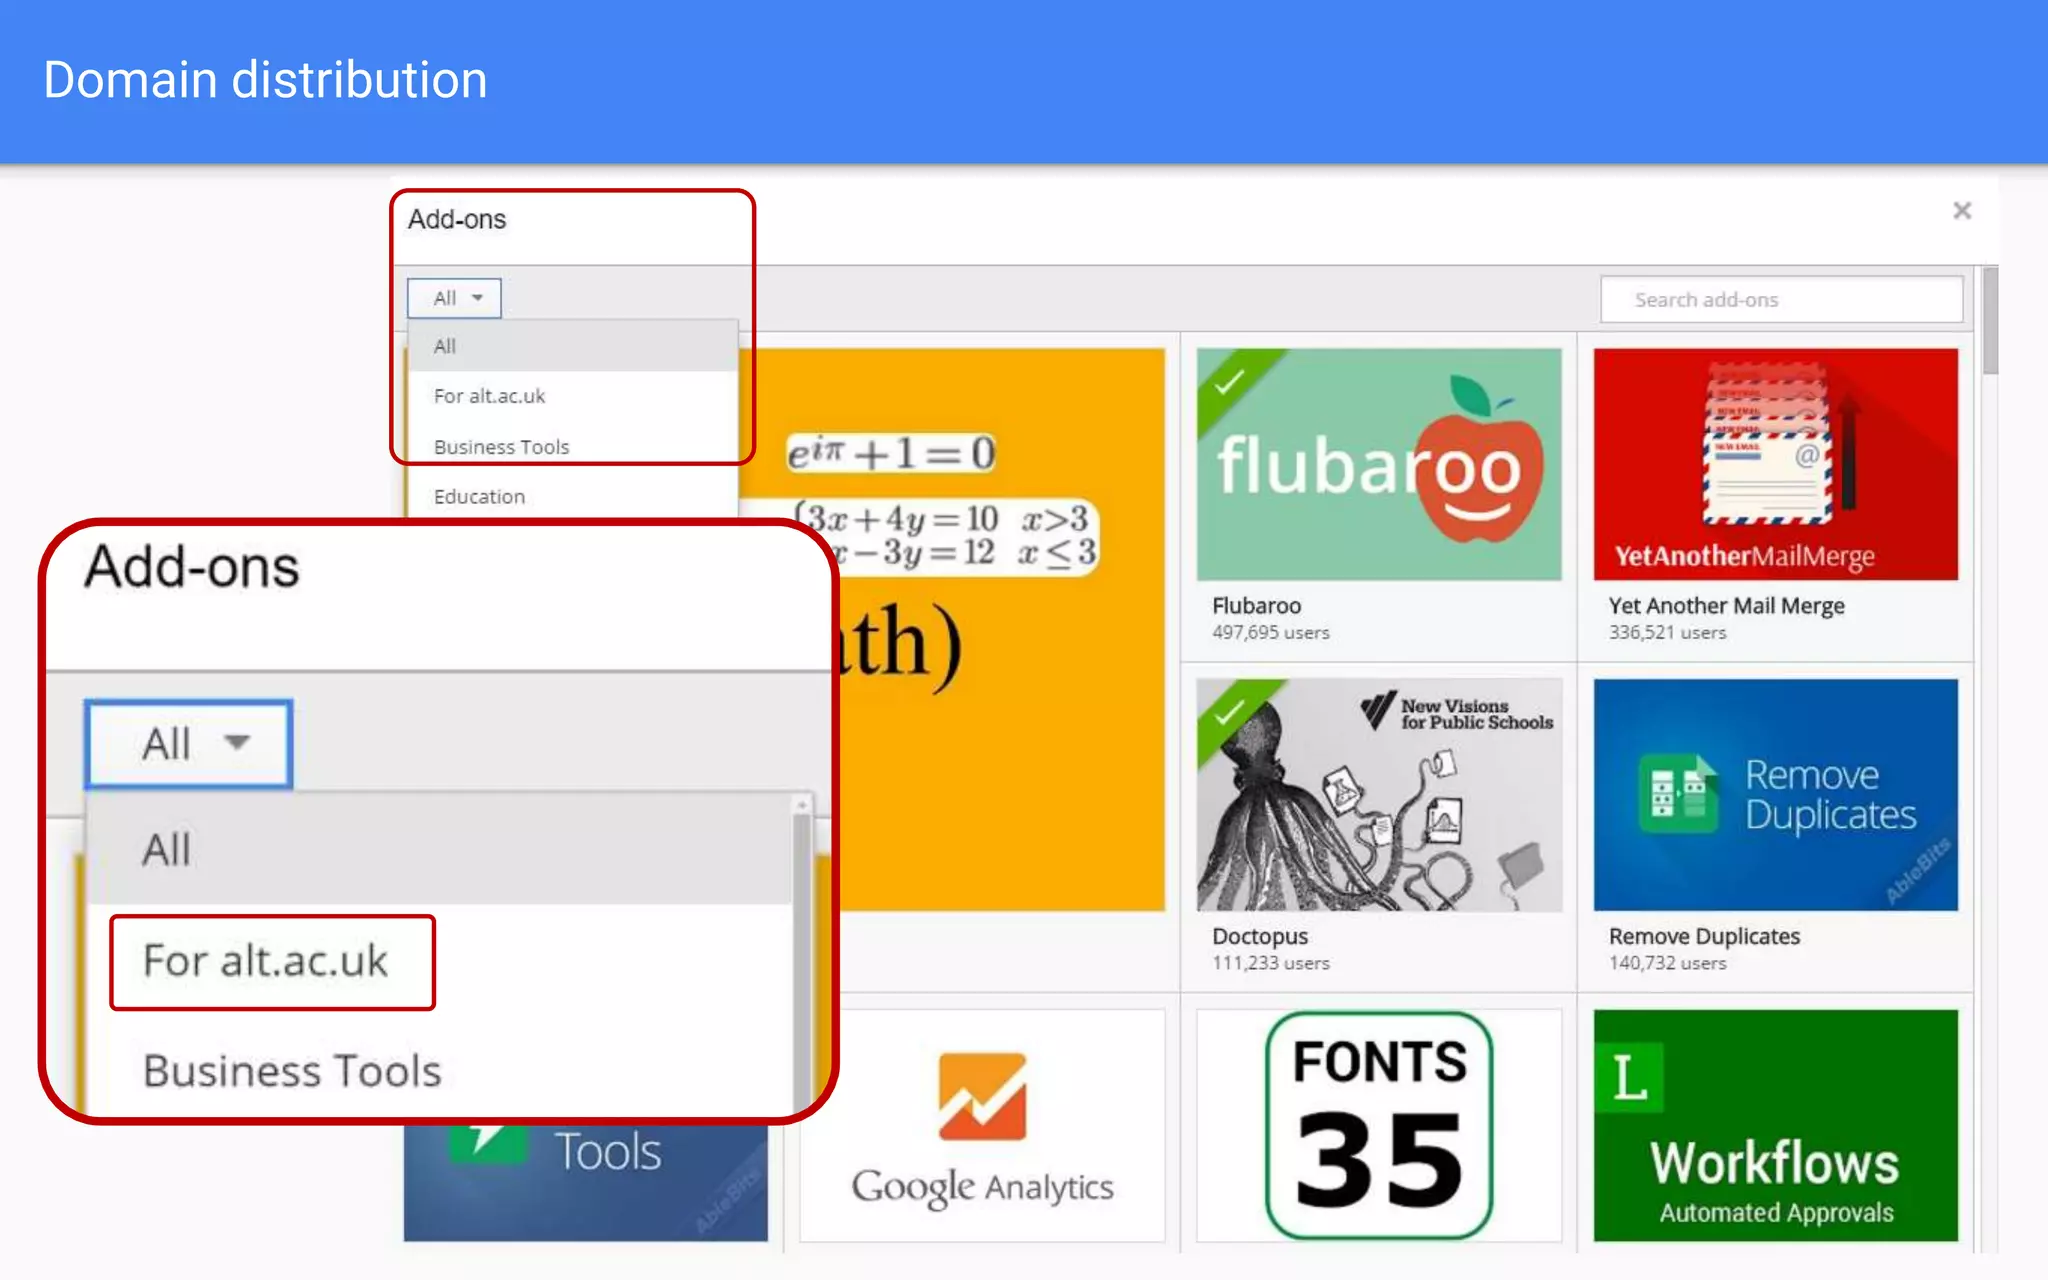Click the green checkmark on Flubaroo
Viewport: 2048px width, 1280px height.
pos(1229,382)
